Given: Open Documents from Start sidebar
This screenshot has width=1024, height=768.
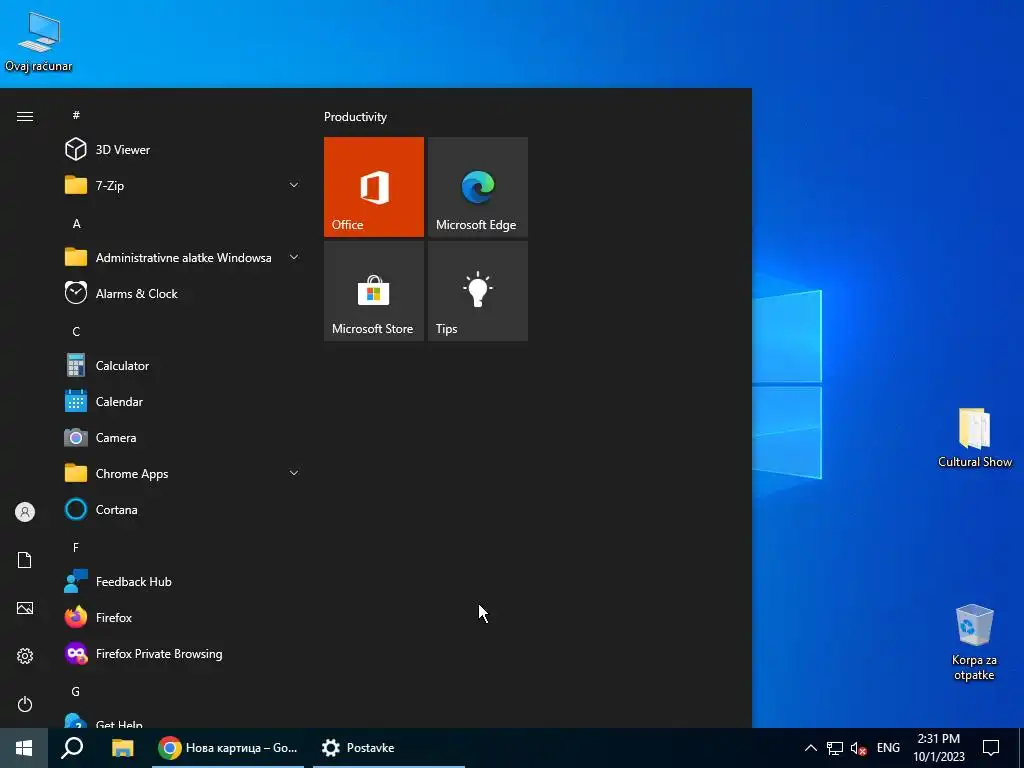Looking at the screenshot, I should click(25, 560).
